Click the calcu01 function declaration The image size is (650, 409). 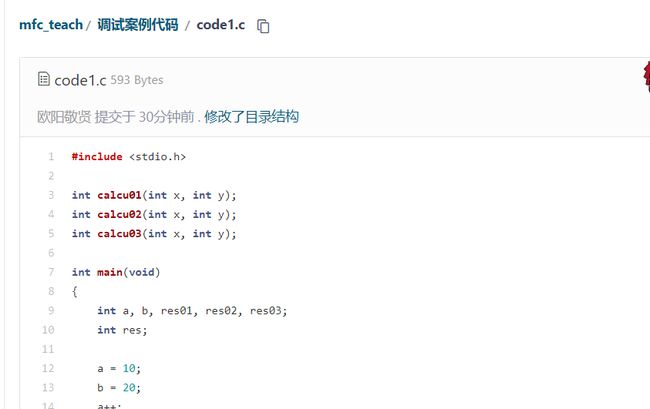point(154,195)
